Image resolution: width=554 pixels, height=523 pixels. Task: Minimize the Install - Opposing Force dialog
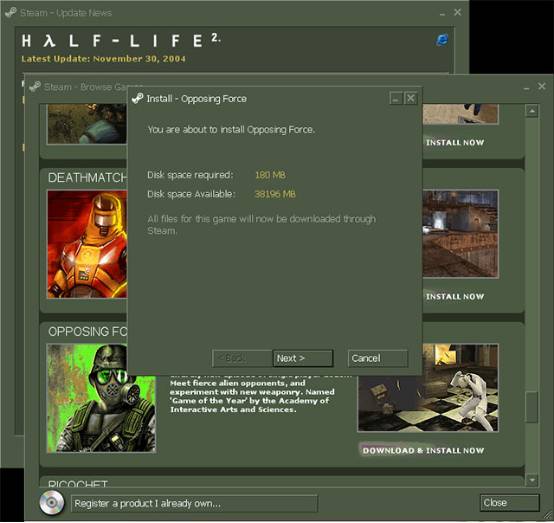(x=396, y=98)
